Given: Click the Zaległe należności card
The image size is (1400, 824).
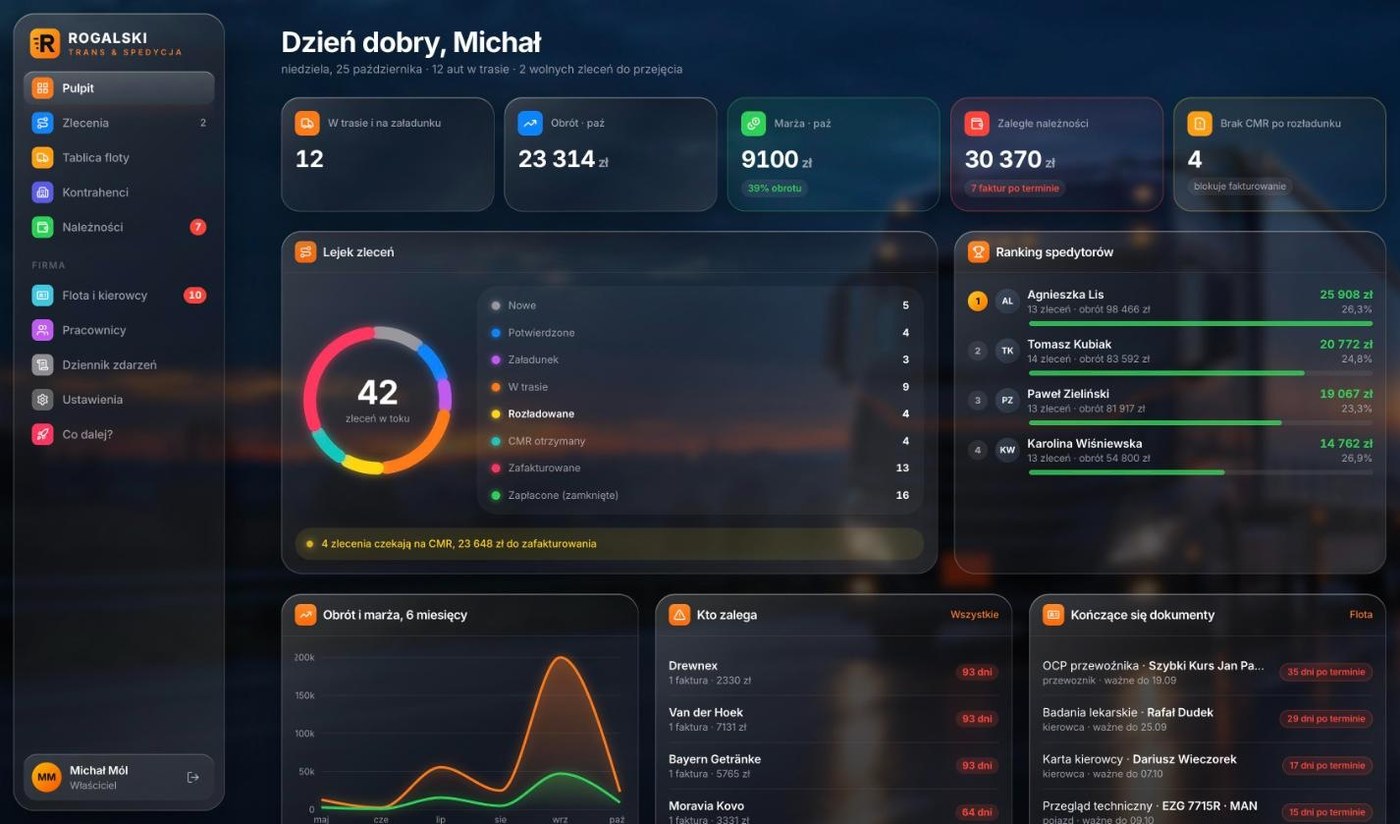Looking at the screenshot, I should coord(1056,154).
